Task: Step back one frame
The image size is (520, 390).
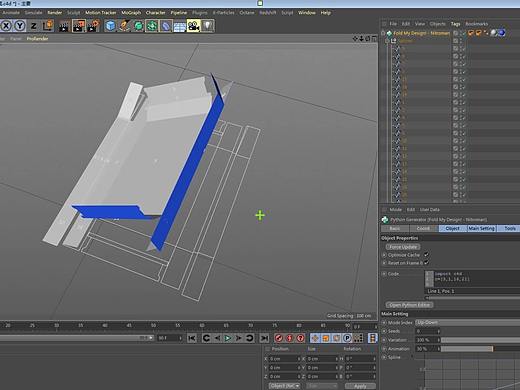Action: tap(217, 338)
